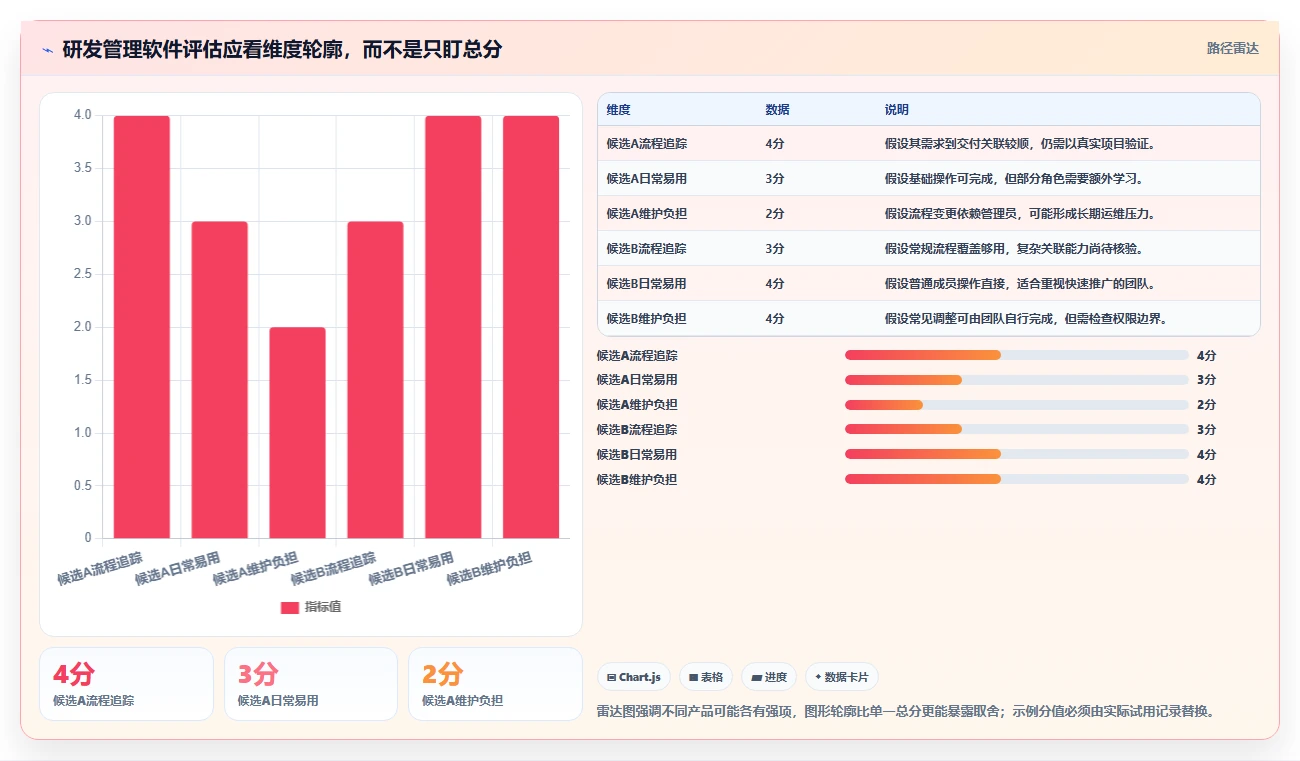Click the 路径雷达 label in the header

click(1233, 48)
